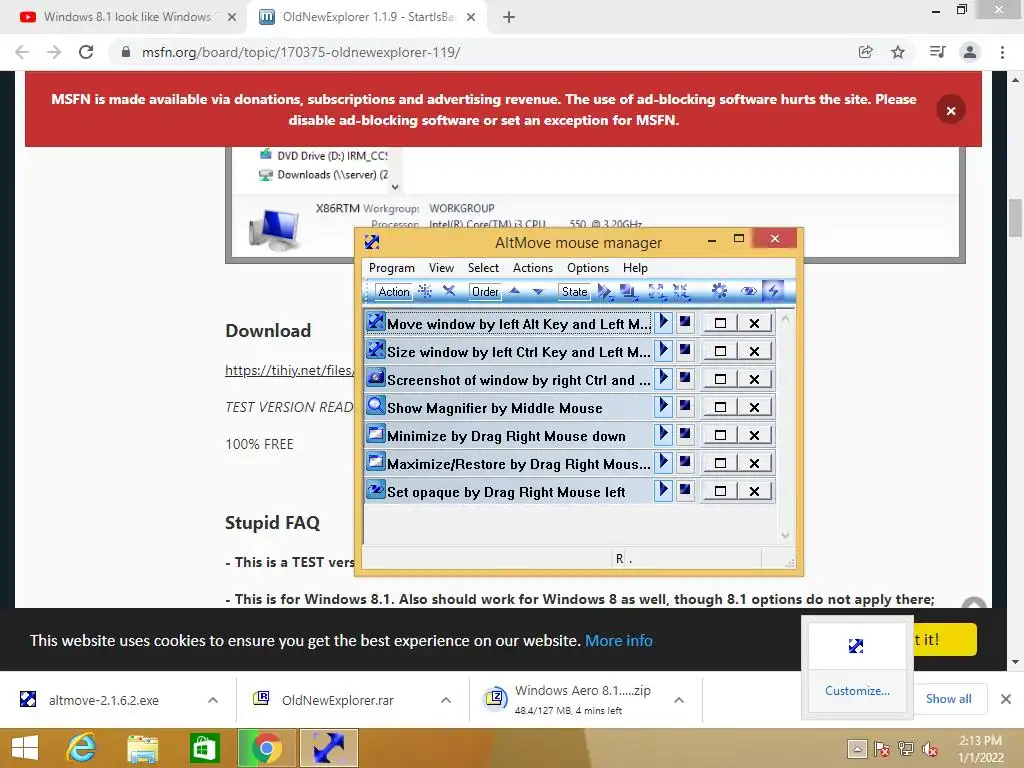Click the lightning bolt toolbar icon
Viewport: 1024px width, 768px height.
tap(774, 291)
